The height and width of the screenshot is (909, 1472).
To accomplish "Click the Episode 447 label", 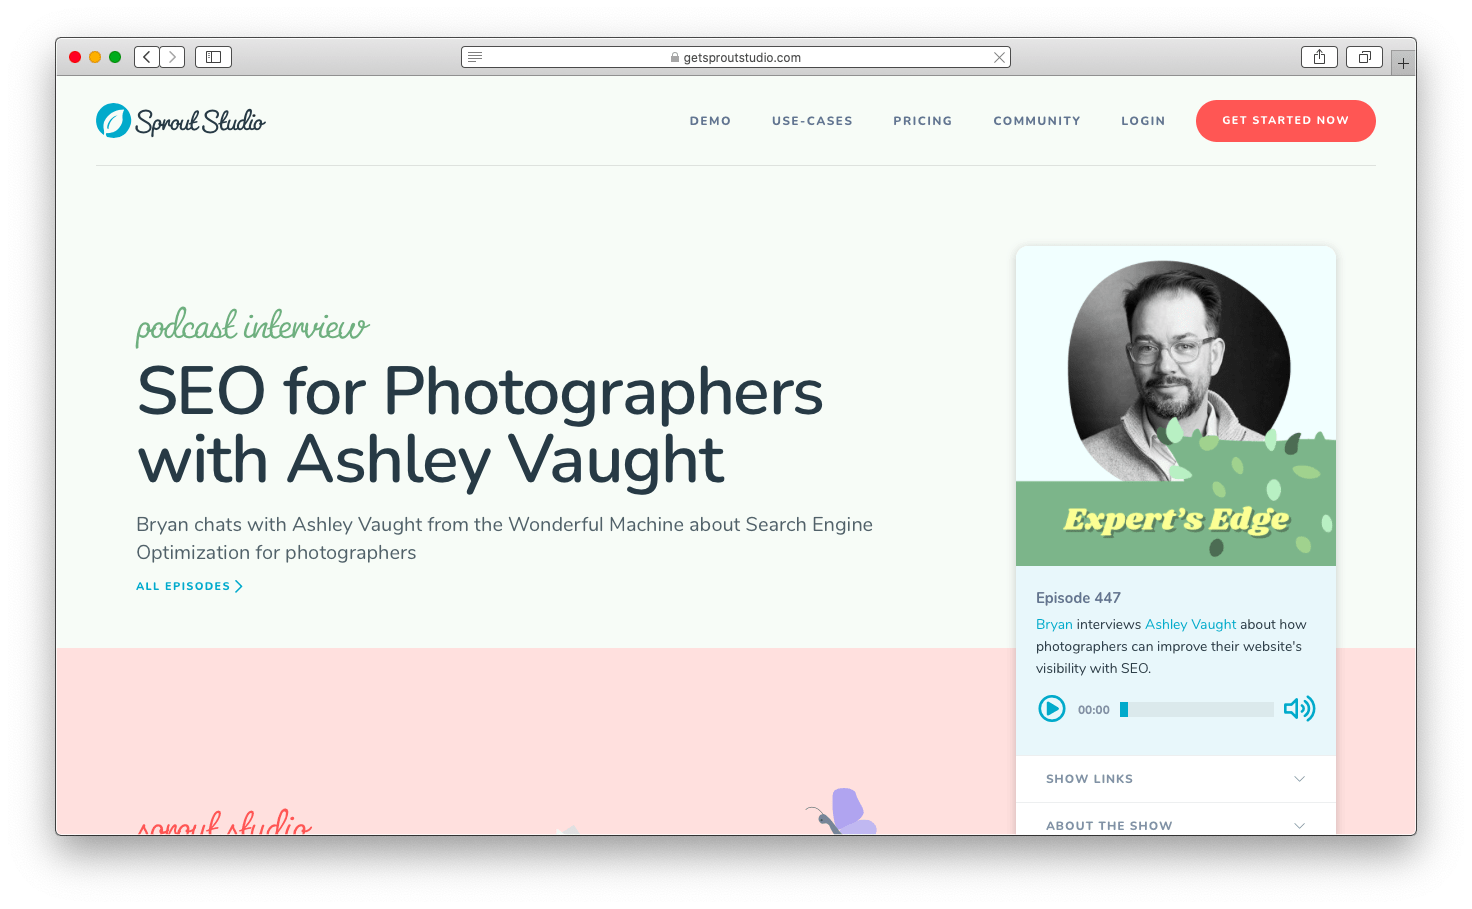I will pyautogui.click(x=1078, y=598).
